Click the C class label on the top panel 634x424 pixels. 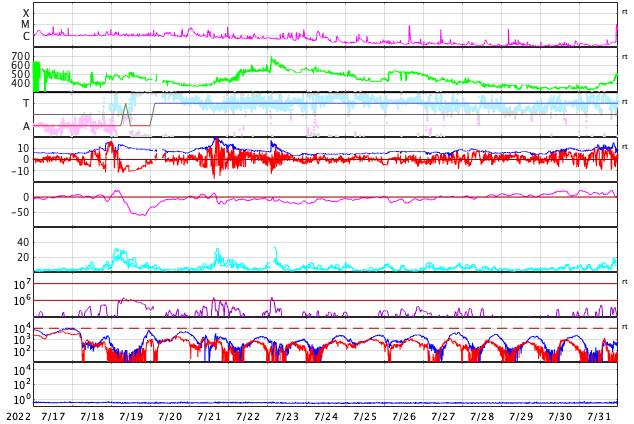point(26,36)
